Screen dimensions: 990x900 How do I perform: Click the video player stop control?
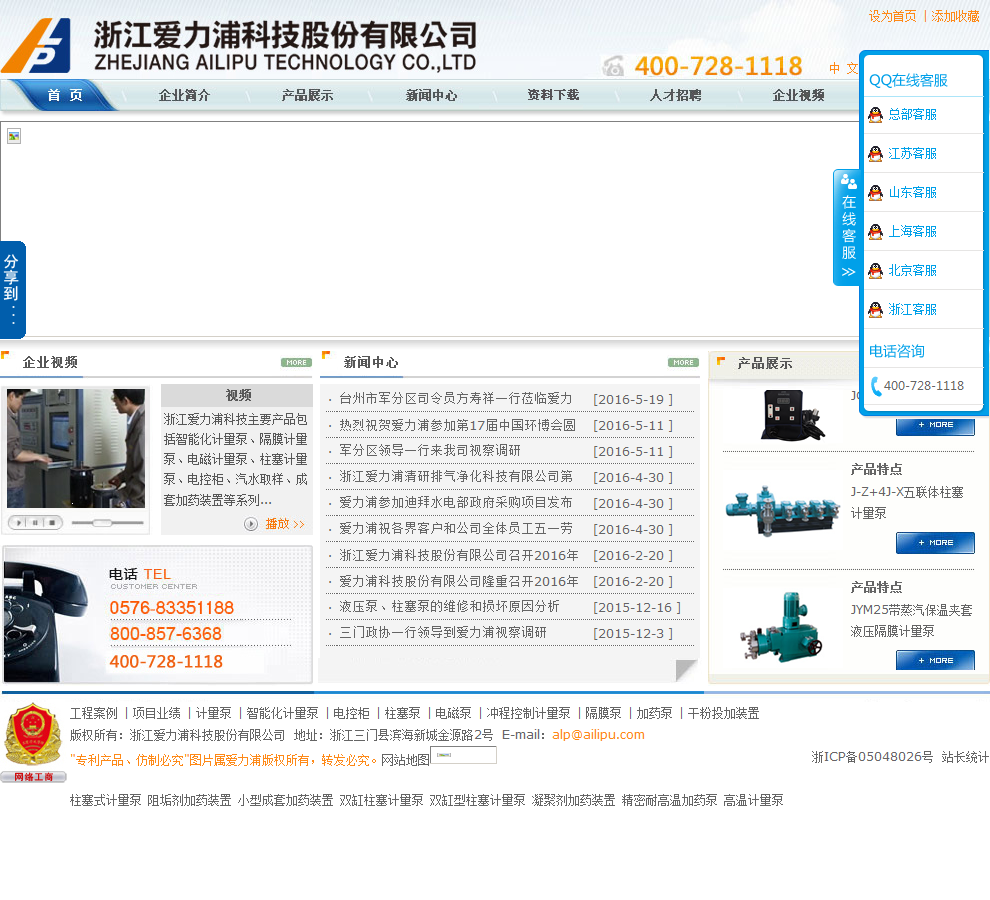click(52, 523)
